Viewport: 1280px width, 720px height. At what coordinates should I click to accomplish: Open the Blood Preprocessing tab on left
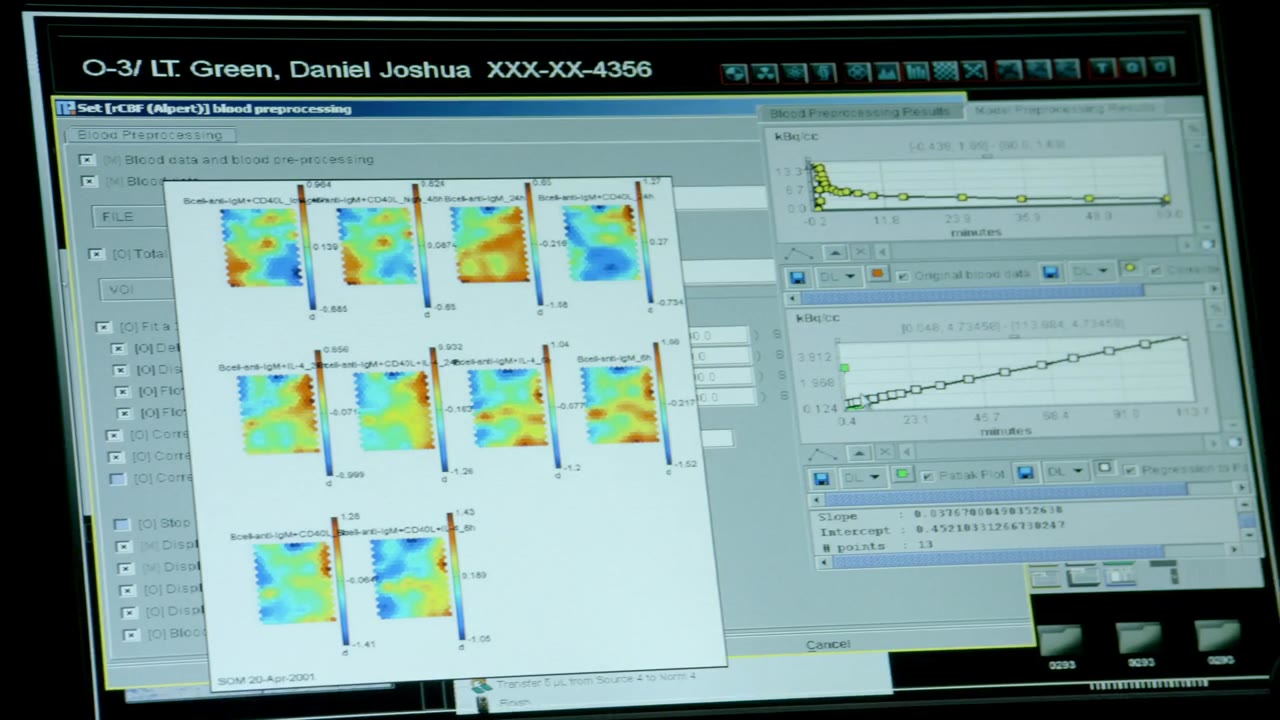(x=150, y=135)
